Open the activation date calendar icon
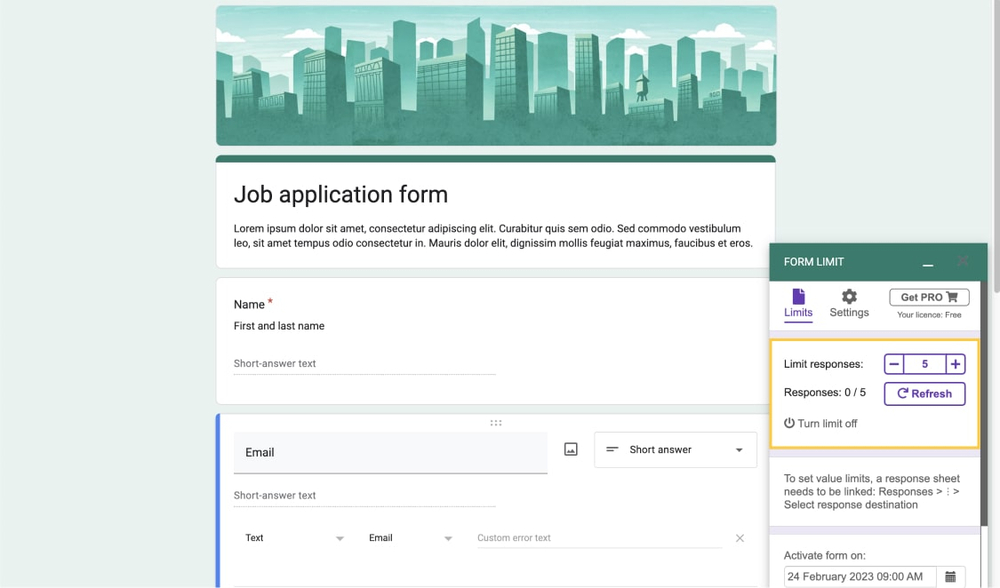 950,577
